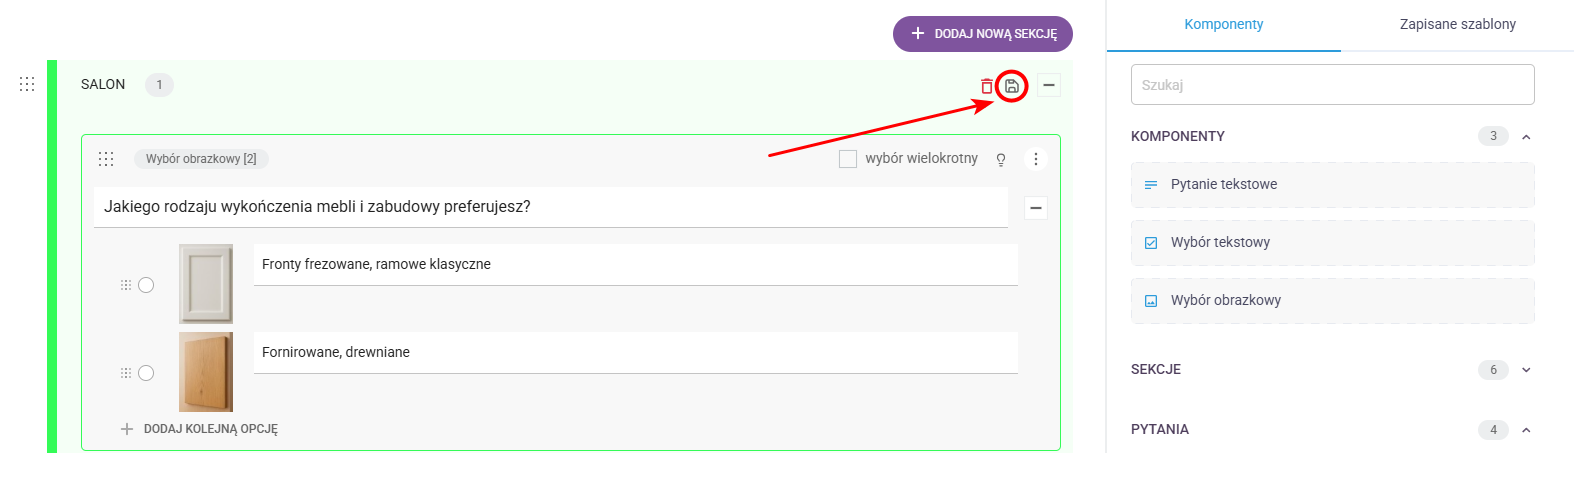Screen dimensions: 1574x482
Task: Click the Dodaj nową sekcję button
Action: [983, 34]
